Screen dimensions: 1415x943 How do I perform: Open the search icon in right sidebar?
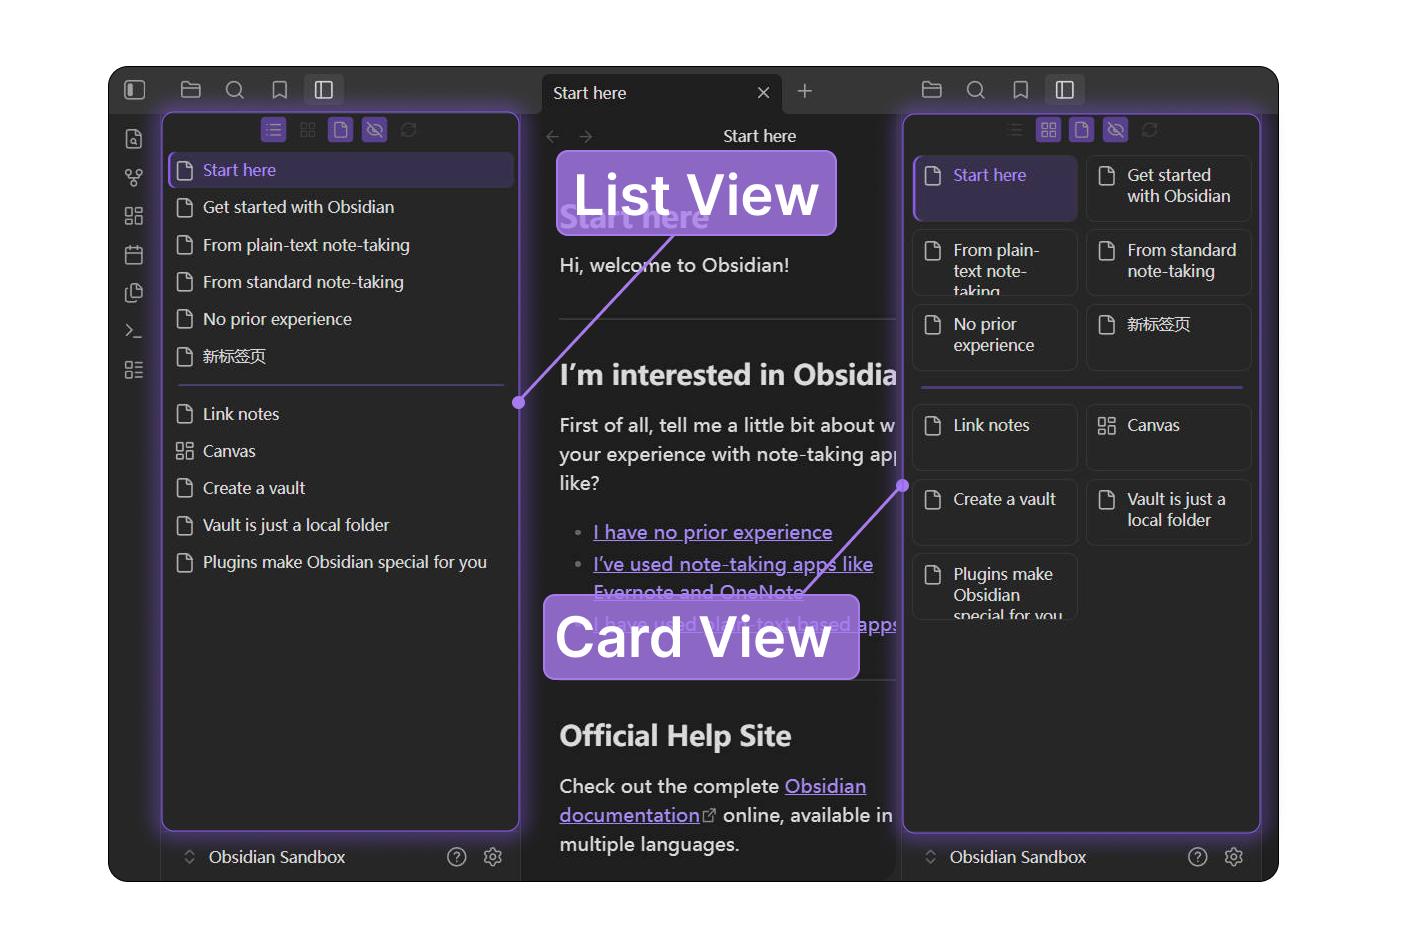[x=976, y=90]
